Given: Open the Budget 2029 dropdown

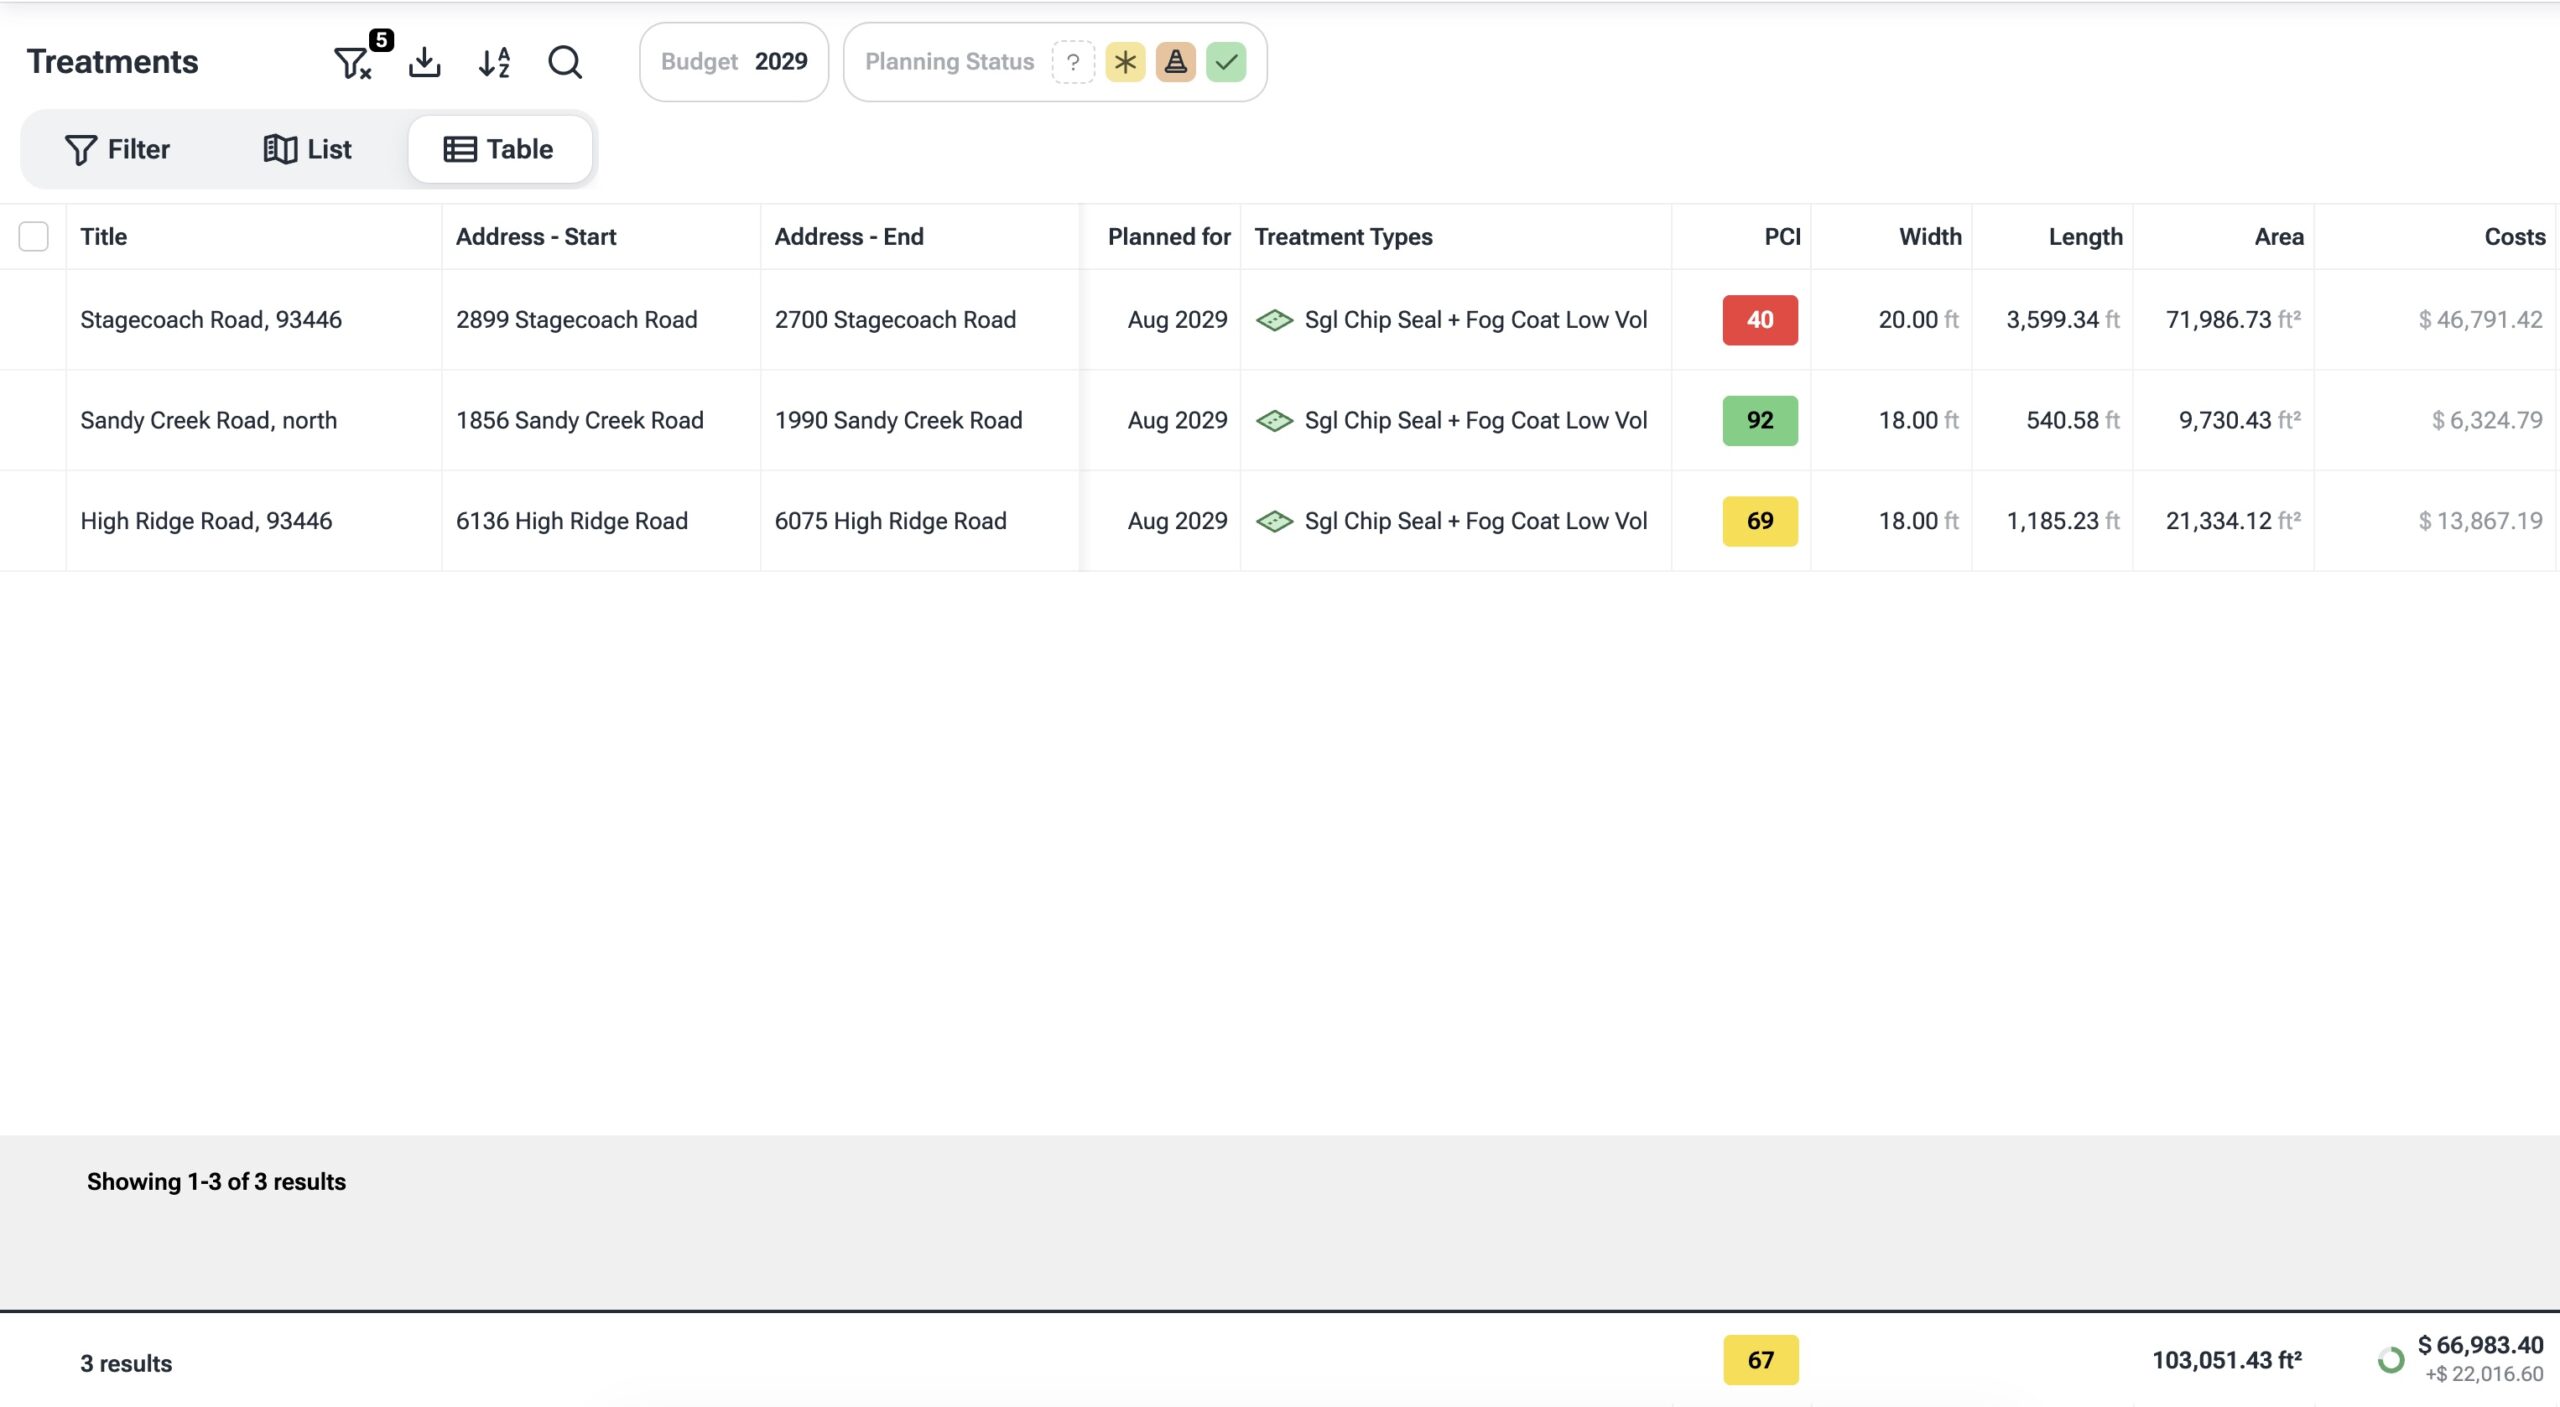Looking at the screenshot, I should [x=734, y=62].
